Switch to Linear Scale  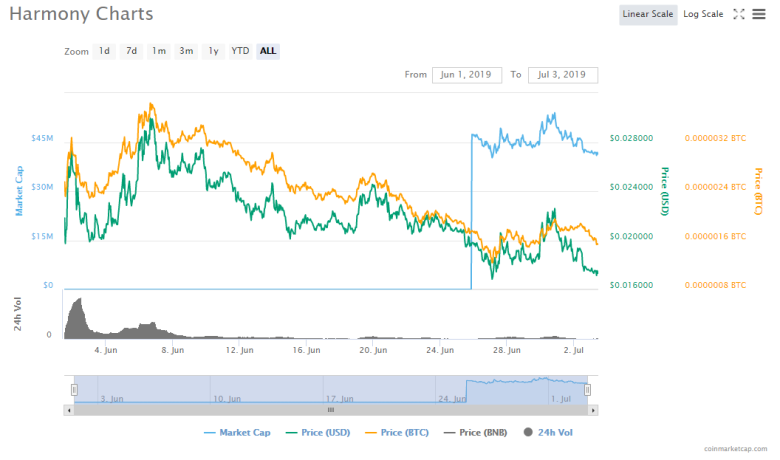coord(647,14)
